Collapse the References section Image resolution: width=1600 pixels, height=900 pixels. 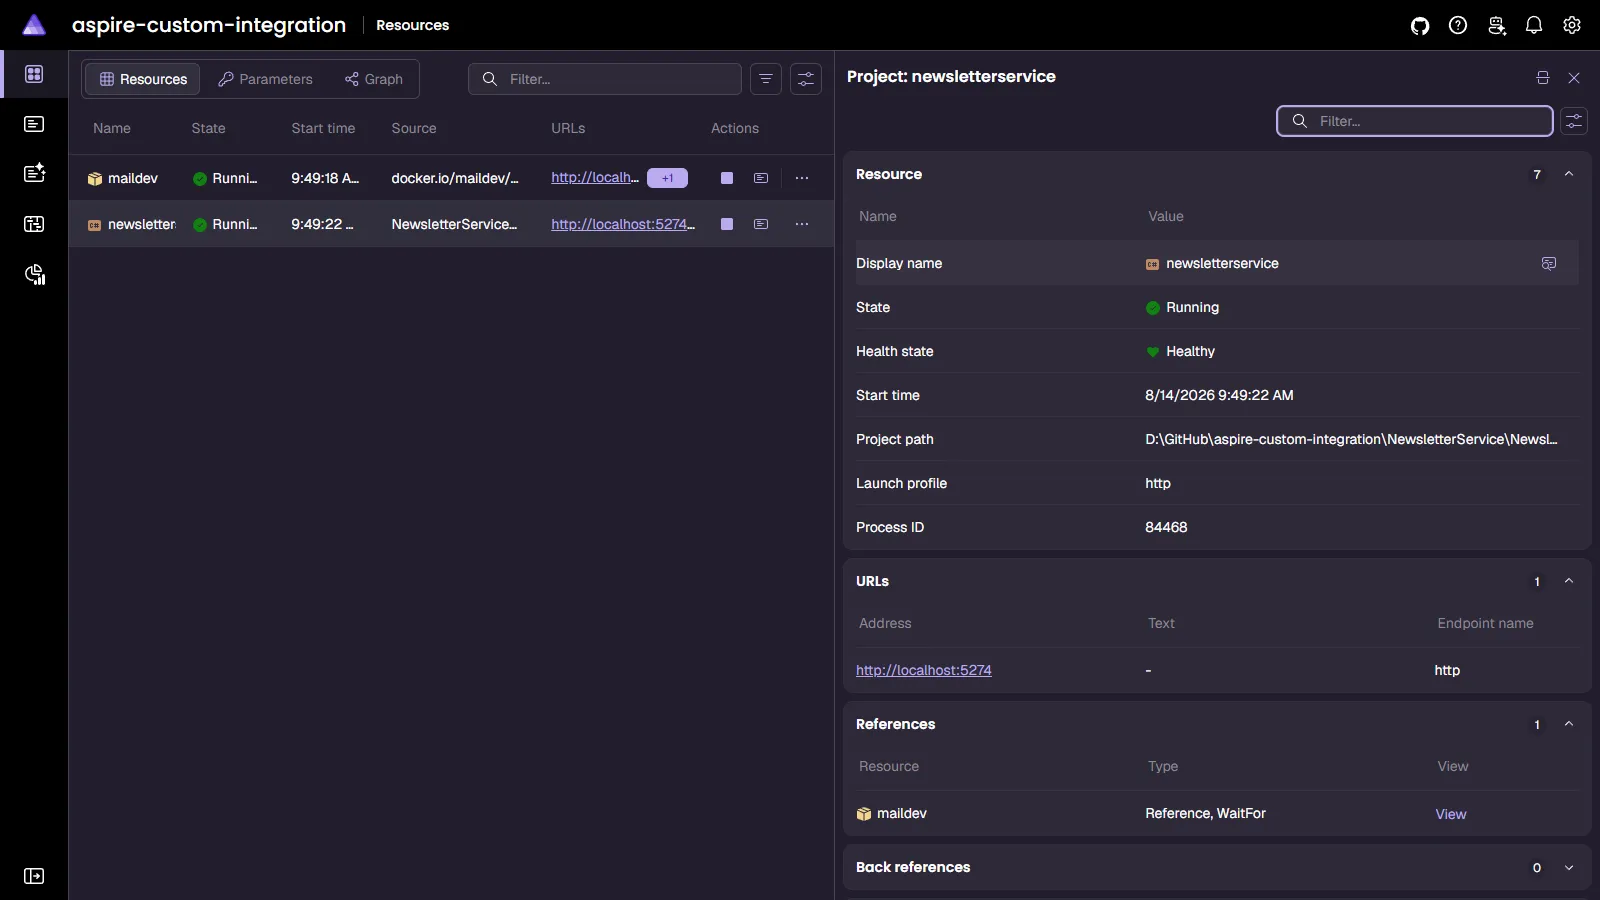pos(1569,724)
